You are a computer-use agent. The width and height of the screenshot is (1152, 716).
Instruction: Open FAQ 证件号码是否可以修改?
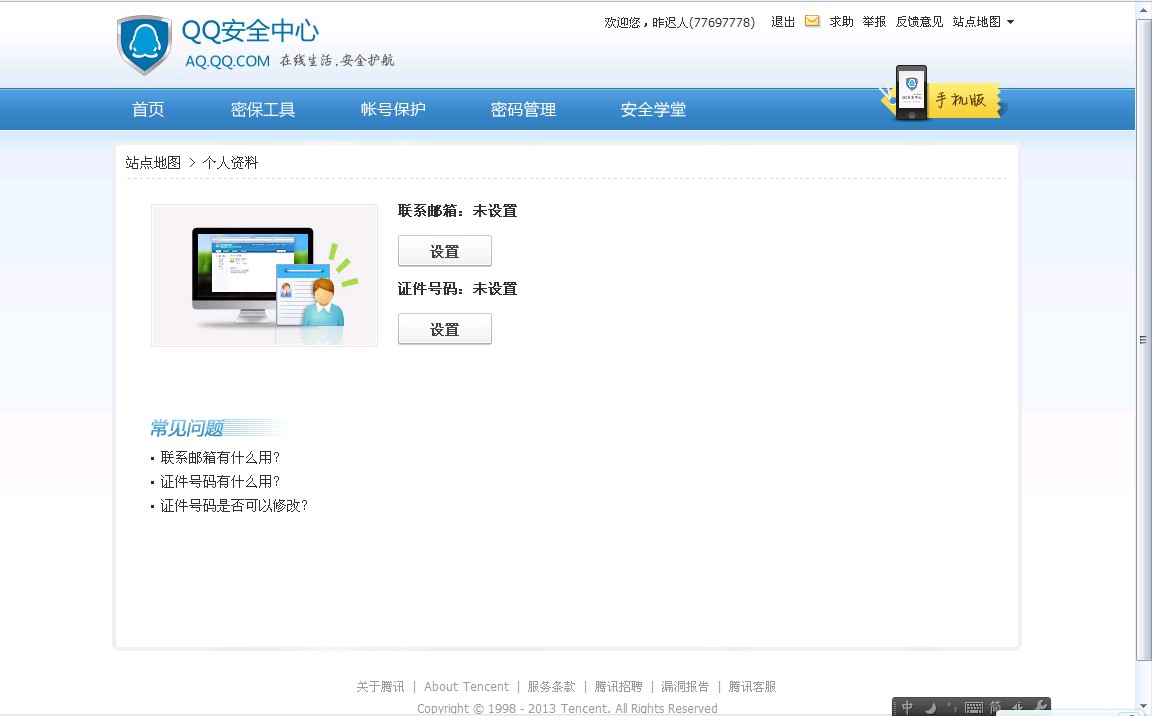click(234, 506)
